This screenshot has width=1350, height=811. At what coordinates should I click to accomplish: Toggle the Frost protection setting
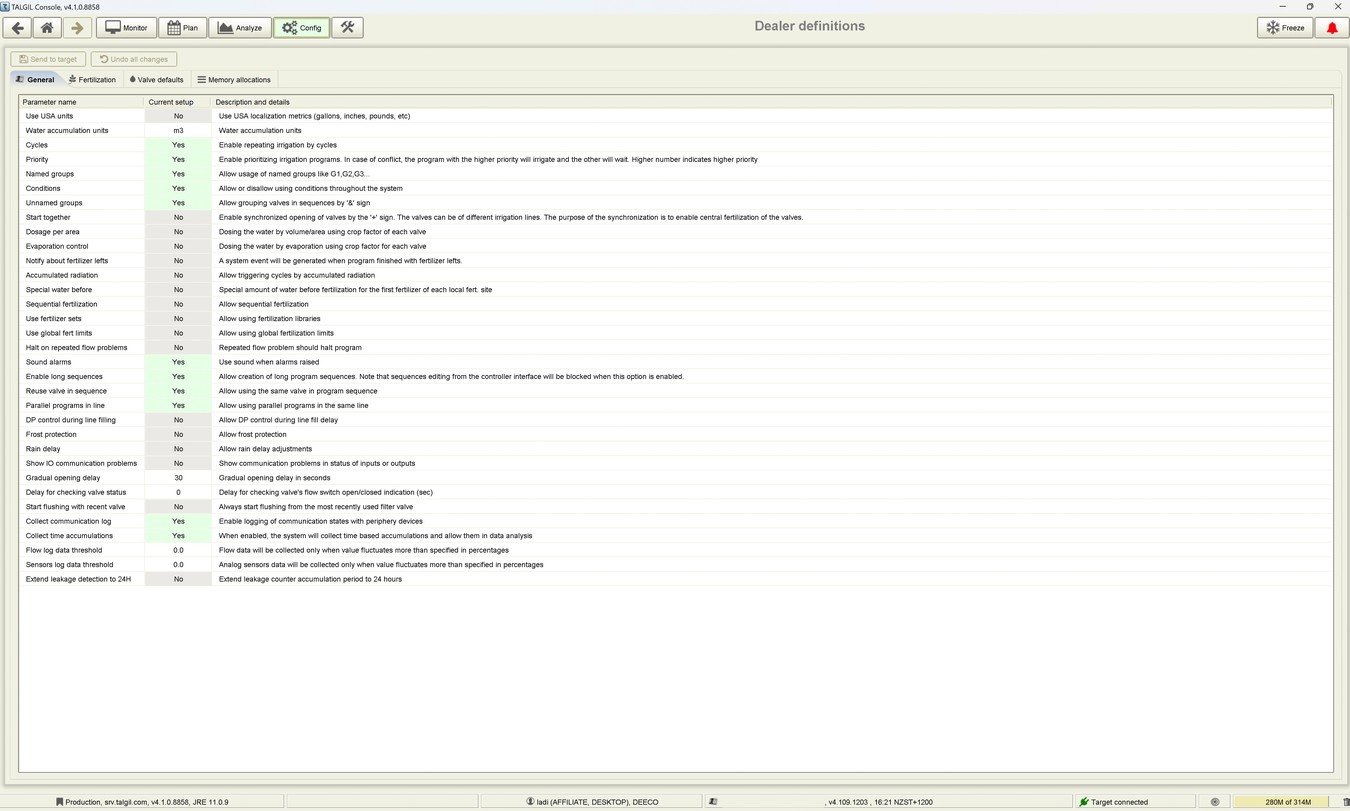(x=178, y=434)
